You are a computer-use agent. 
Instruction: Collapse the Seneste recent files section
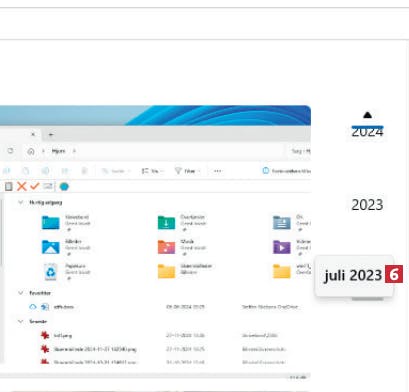pyautogui.click(x=21, y=321)
